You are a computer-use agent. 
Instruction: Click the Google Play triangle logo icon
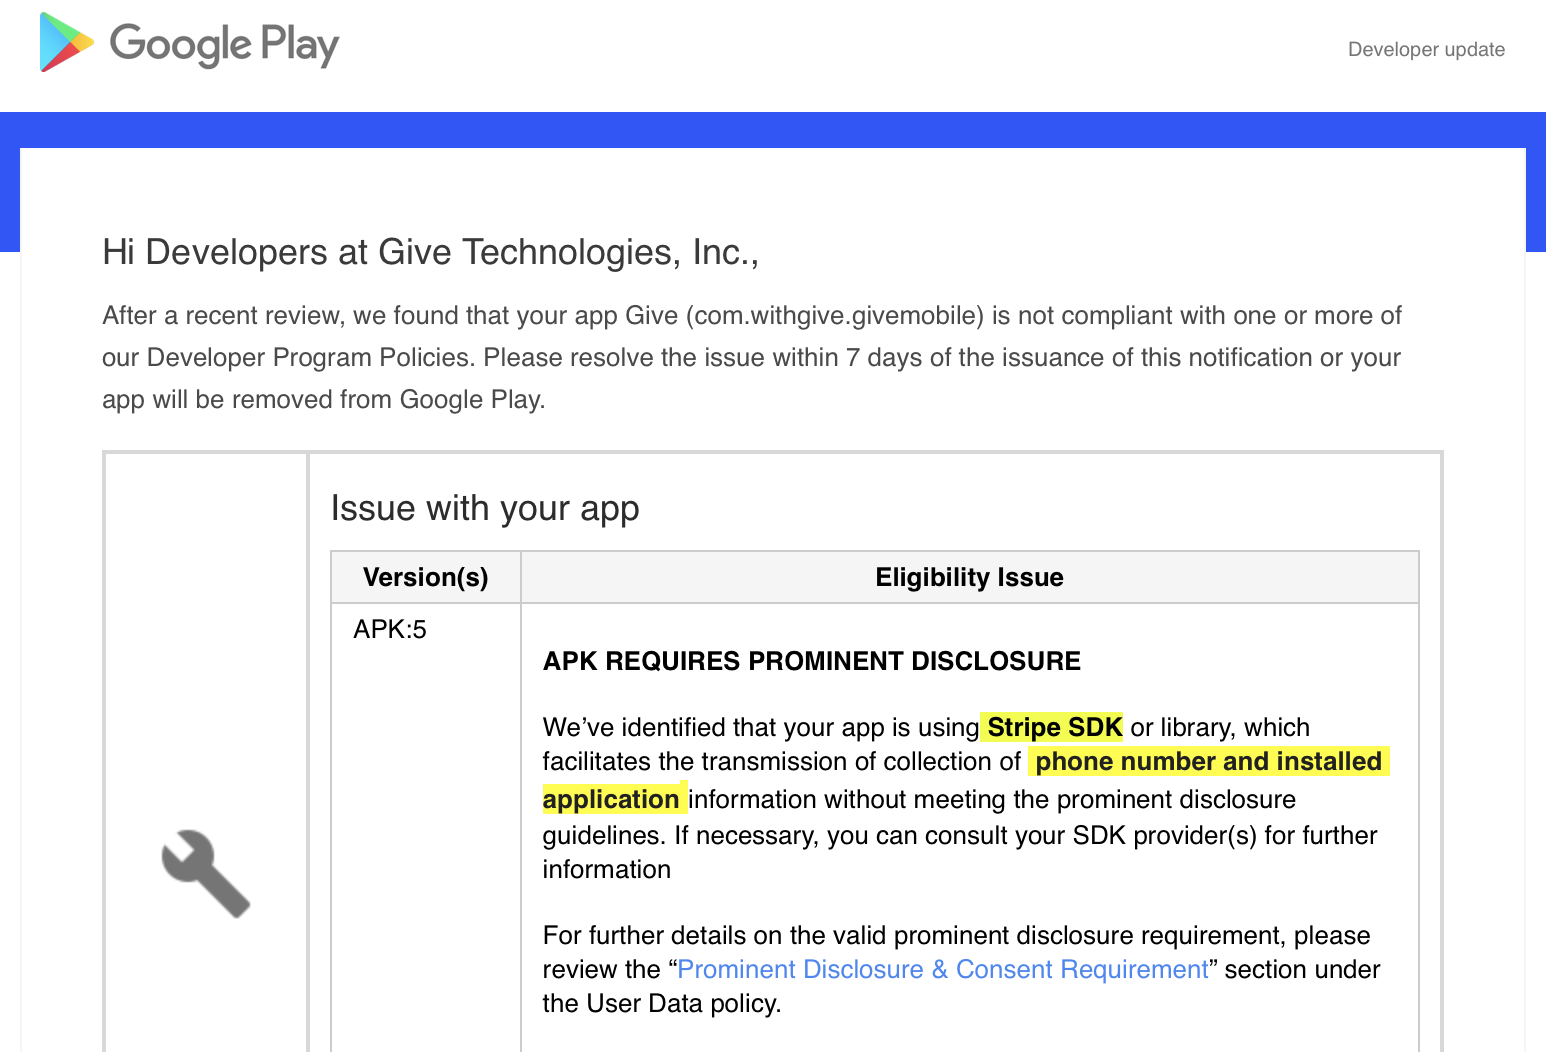pos(64,43)
